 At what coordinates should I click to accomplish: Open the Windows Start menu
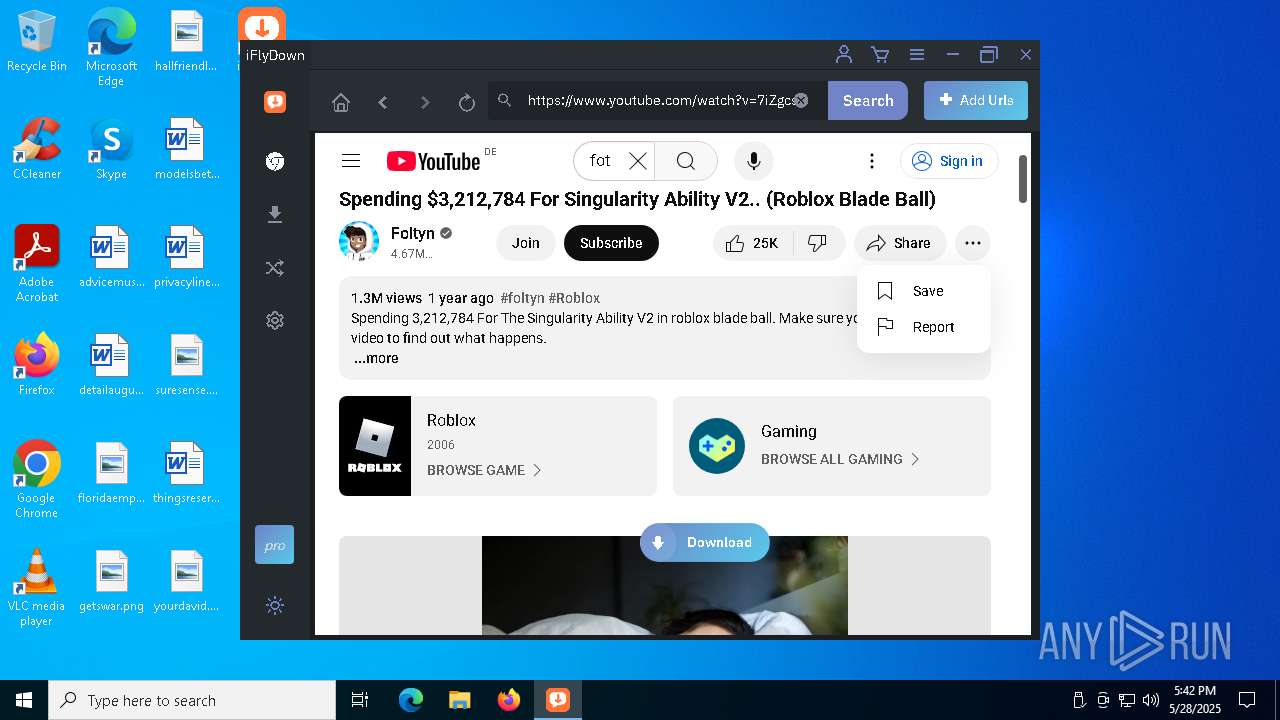coord(24,700)
